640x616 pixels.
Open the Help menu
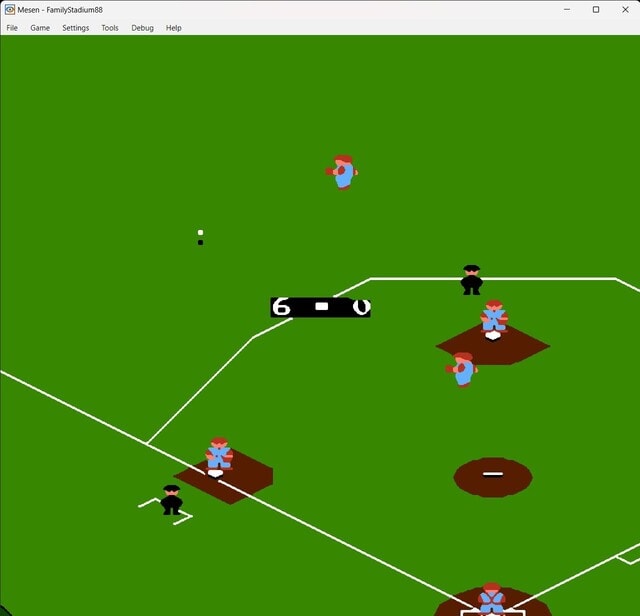(x=173, y=28)
